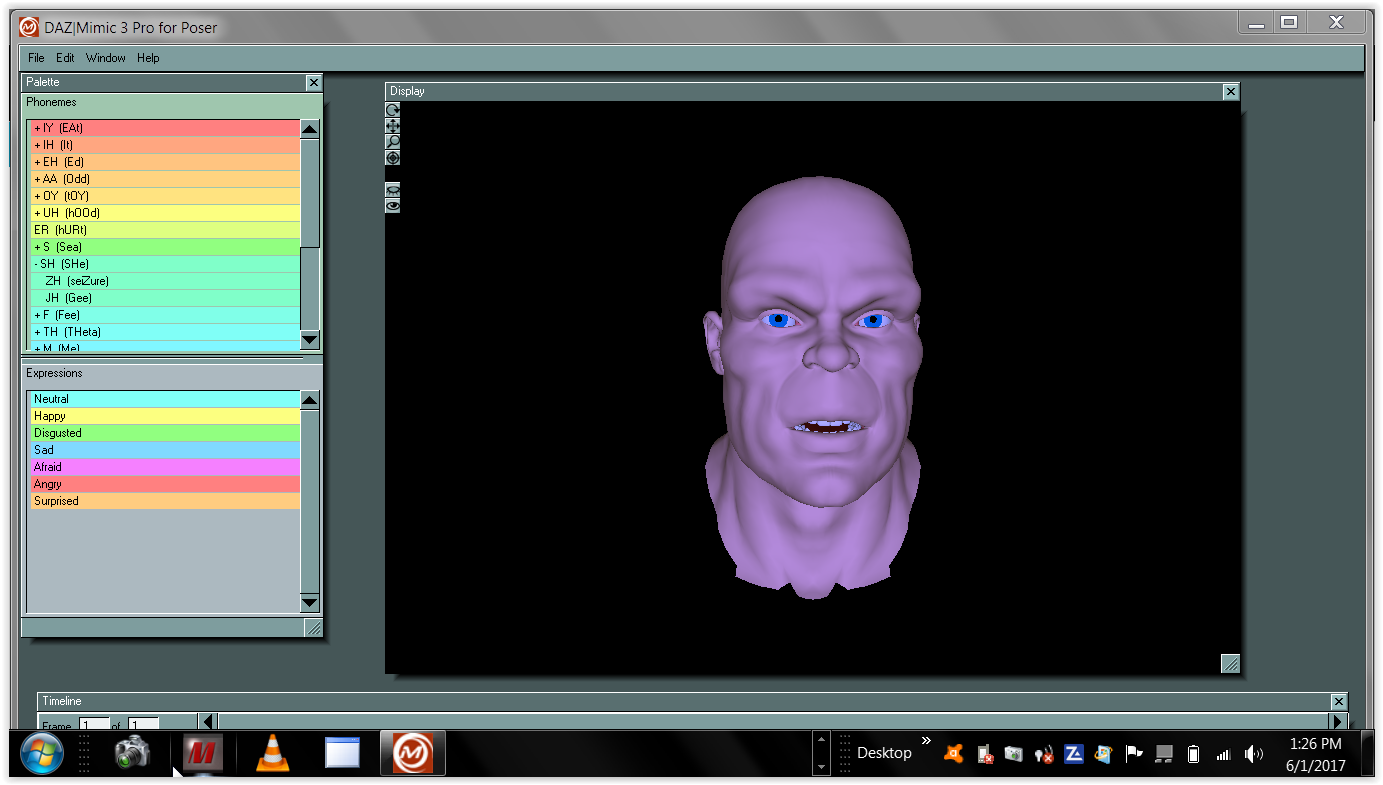Expand the EH (Ed) phoneme group
The height and width of the screenshot is (785, 1383).
pyautogui.click(x=37, y=162)
